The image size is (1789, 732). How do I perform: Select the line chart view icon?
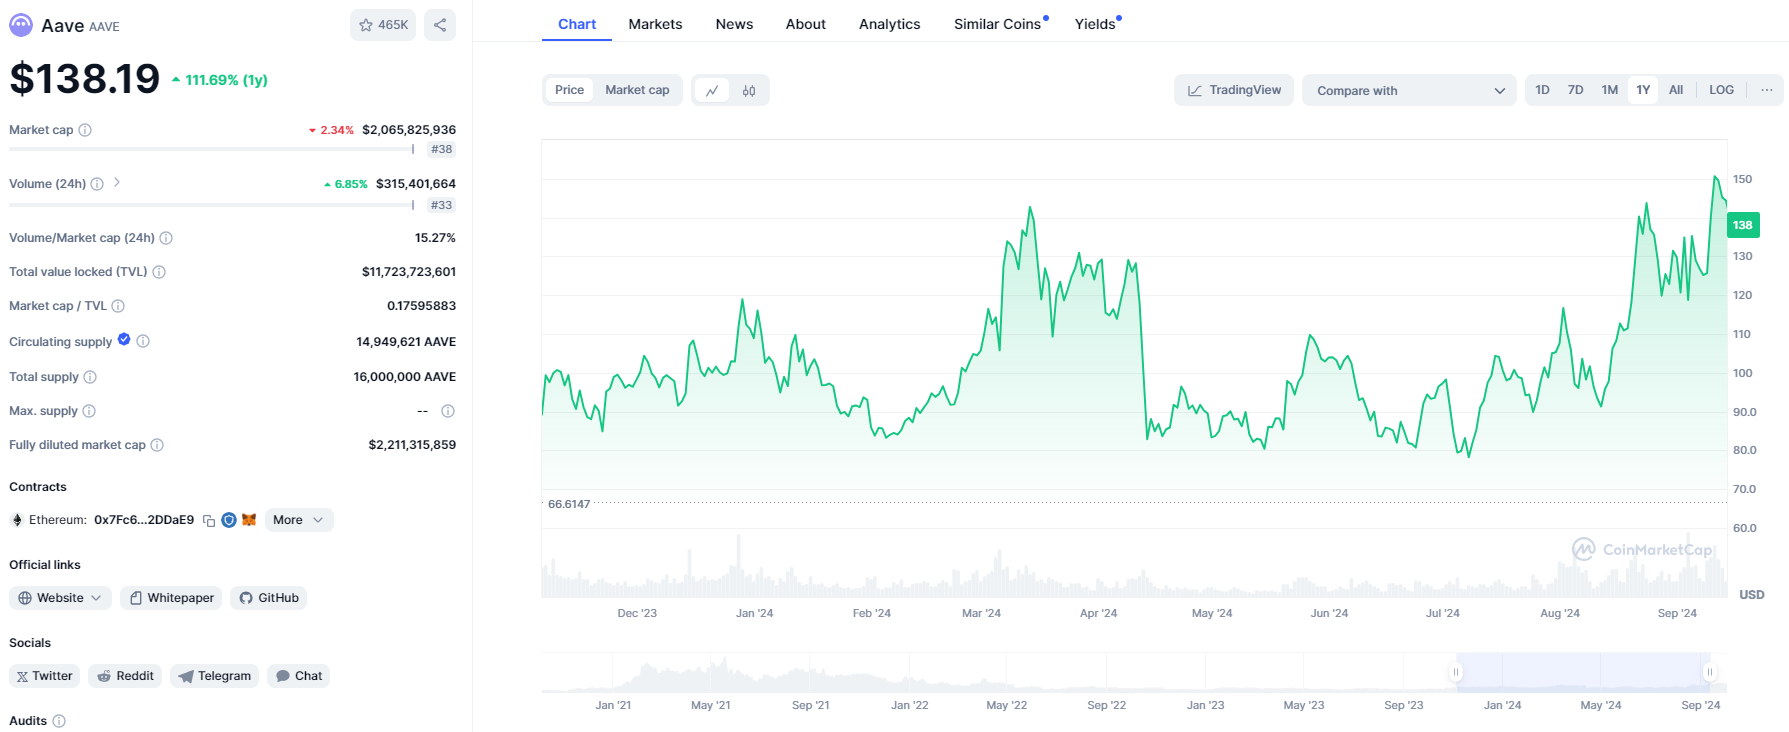tap(712, 91)
